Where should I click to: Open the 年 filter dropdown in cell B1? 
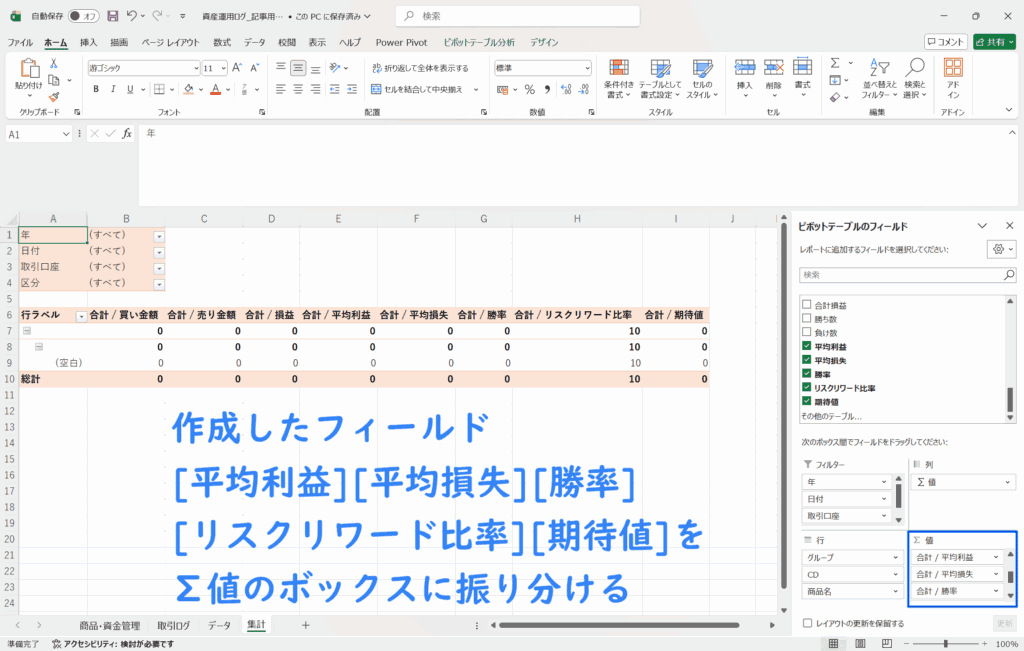coord(158,235)
